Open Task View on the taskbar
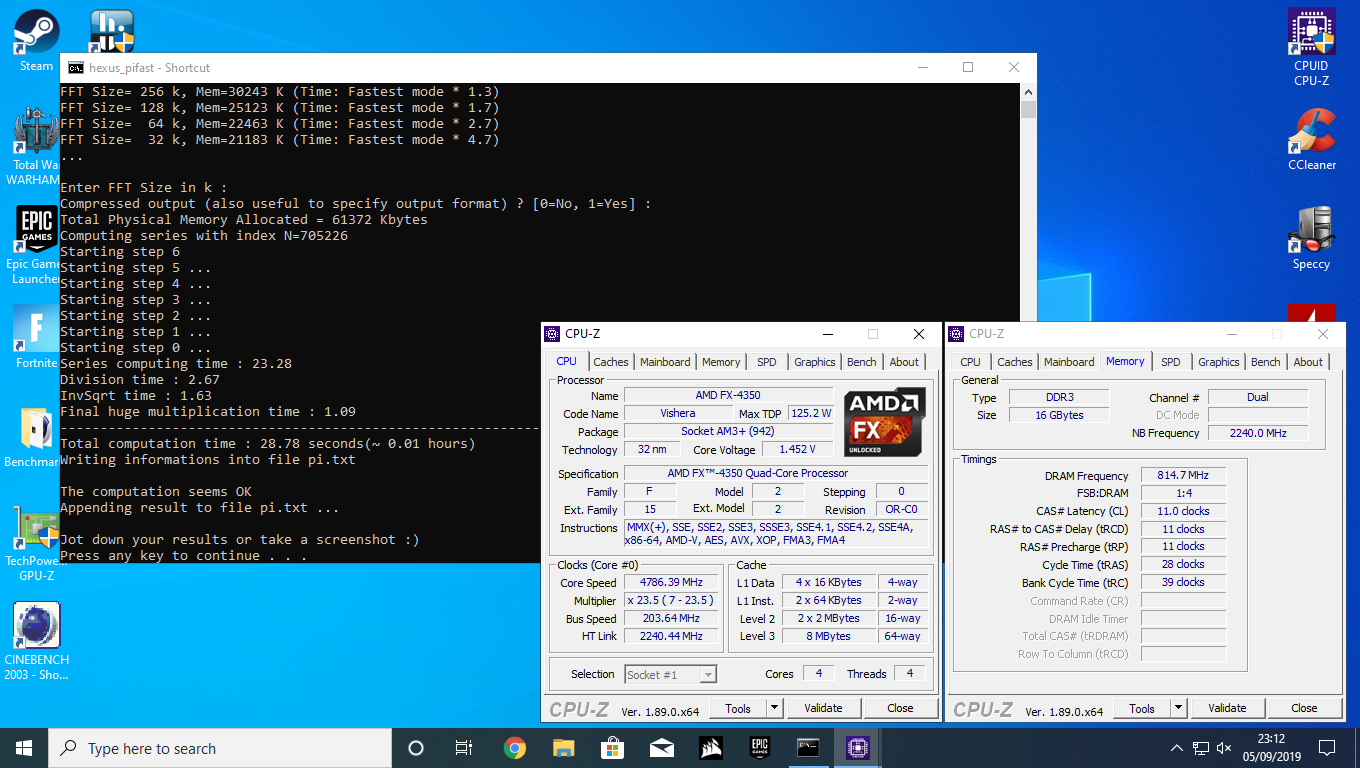 pos(464,748)
